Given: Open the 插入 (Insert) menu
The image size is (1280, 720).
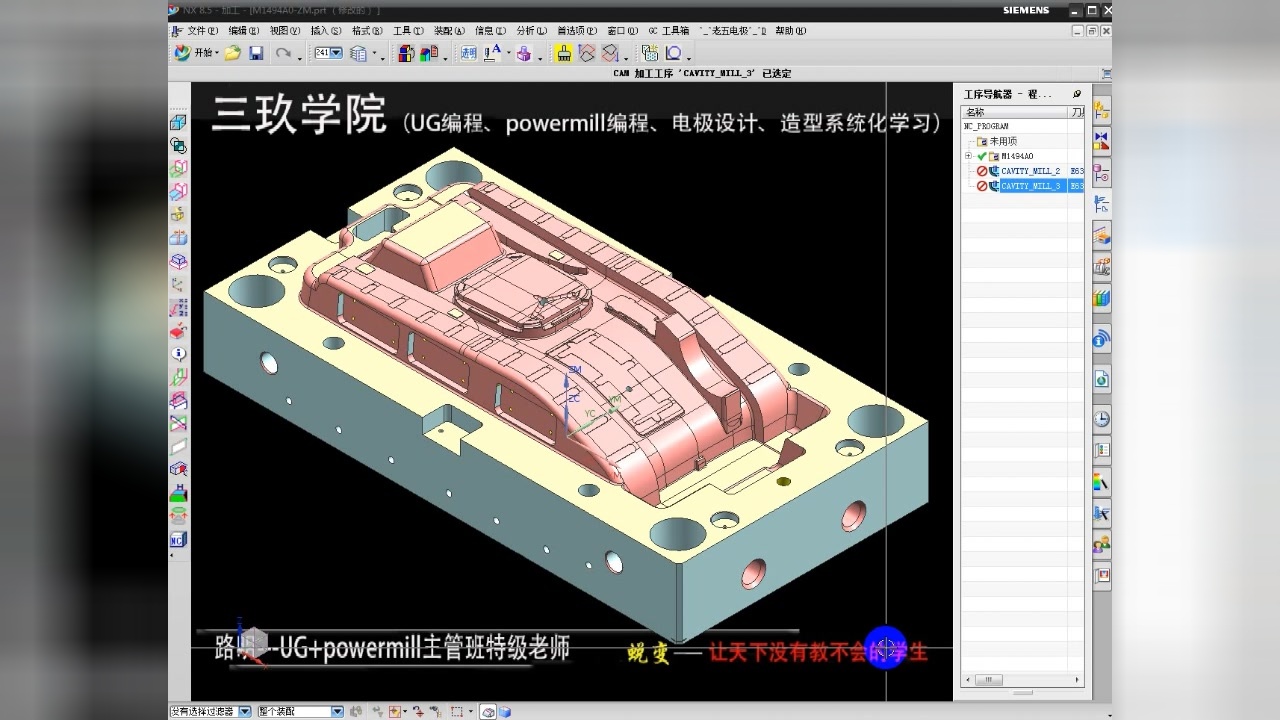Looking at the screenshot, I should [x=326, y=31].
